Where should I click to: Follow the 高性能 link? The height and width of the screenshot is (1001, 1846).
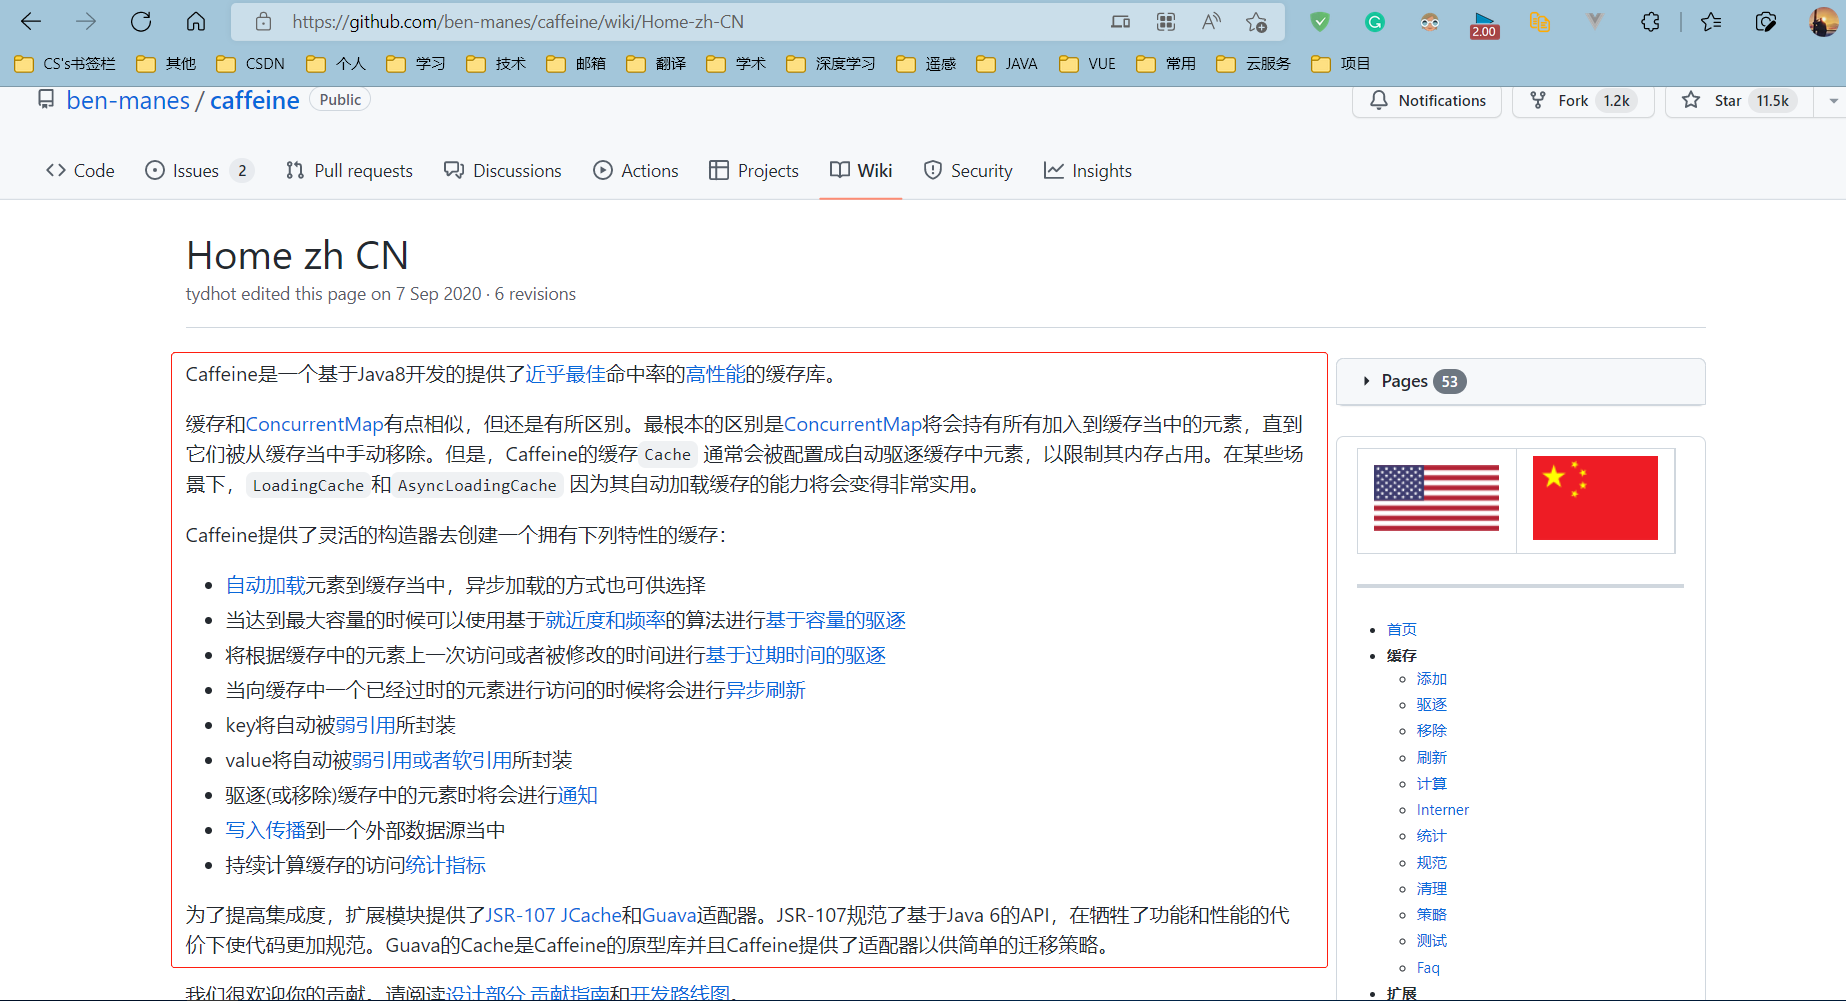[x=716, y=374]
